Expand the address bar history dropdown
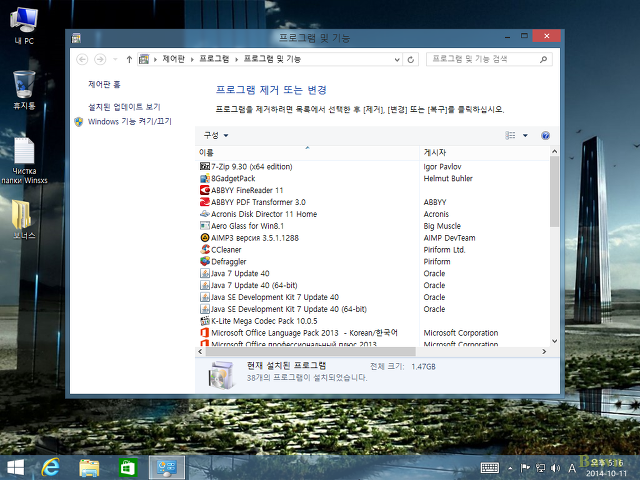The height and width of the screenshot is (480, 640). [x=397, y=60]
